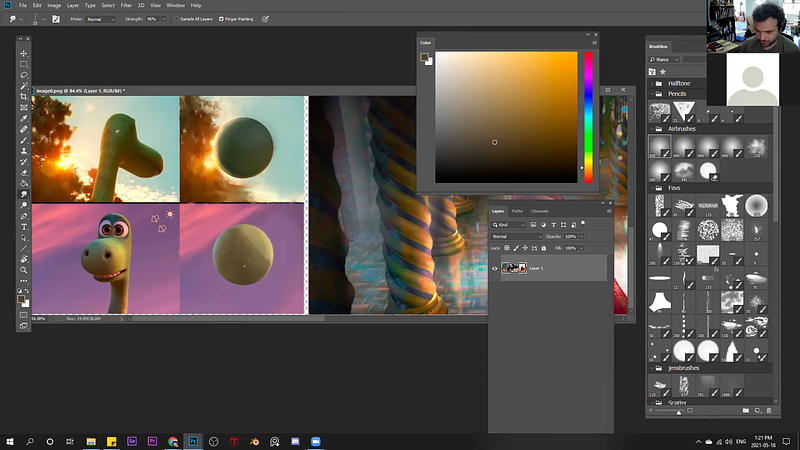Lock all layer attributes
Viewport: 800px width, 450px height.
(544, 248)
